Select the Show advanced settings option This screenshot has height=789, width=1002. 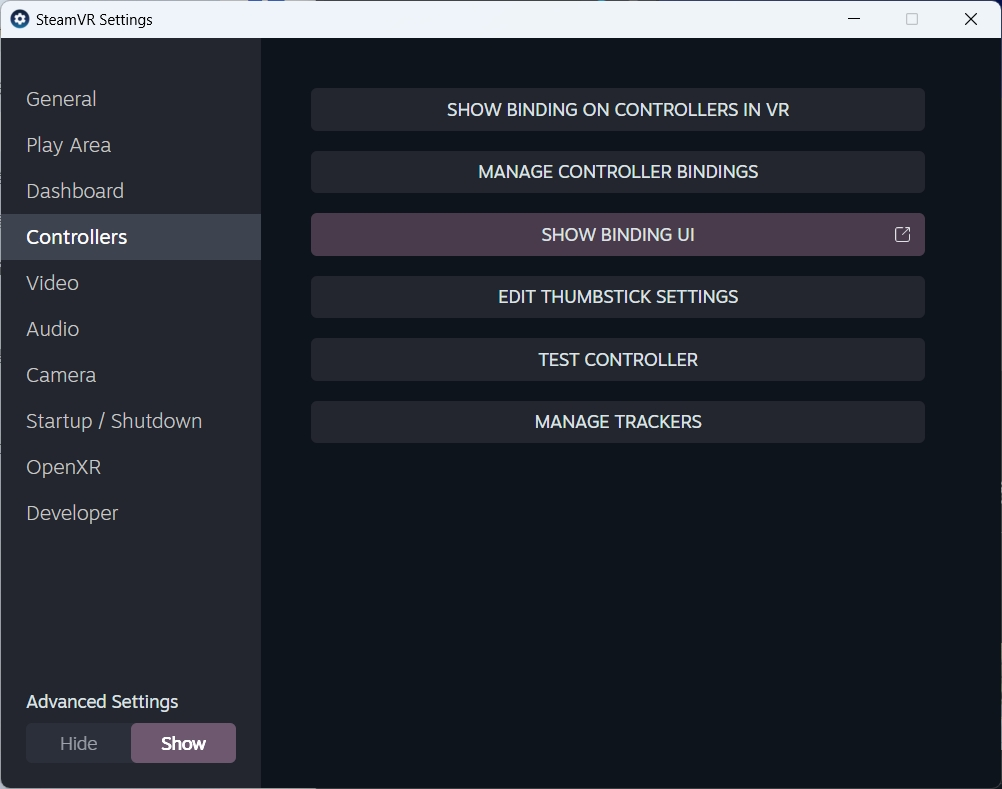click(183, 743)
